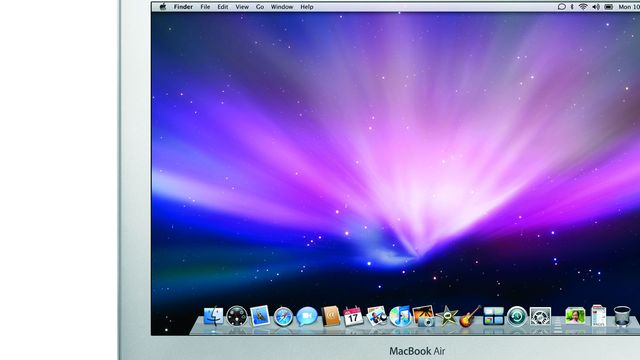The image size is (640, 360).
Task: Open the Help menu
Action: 307,7
